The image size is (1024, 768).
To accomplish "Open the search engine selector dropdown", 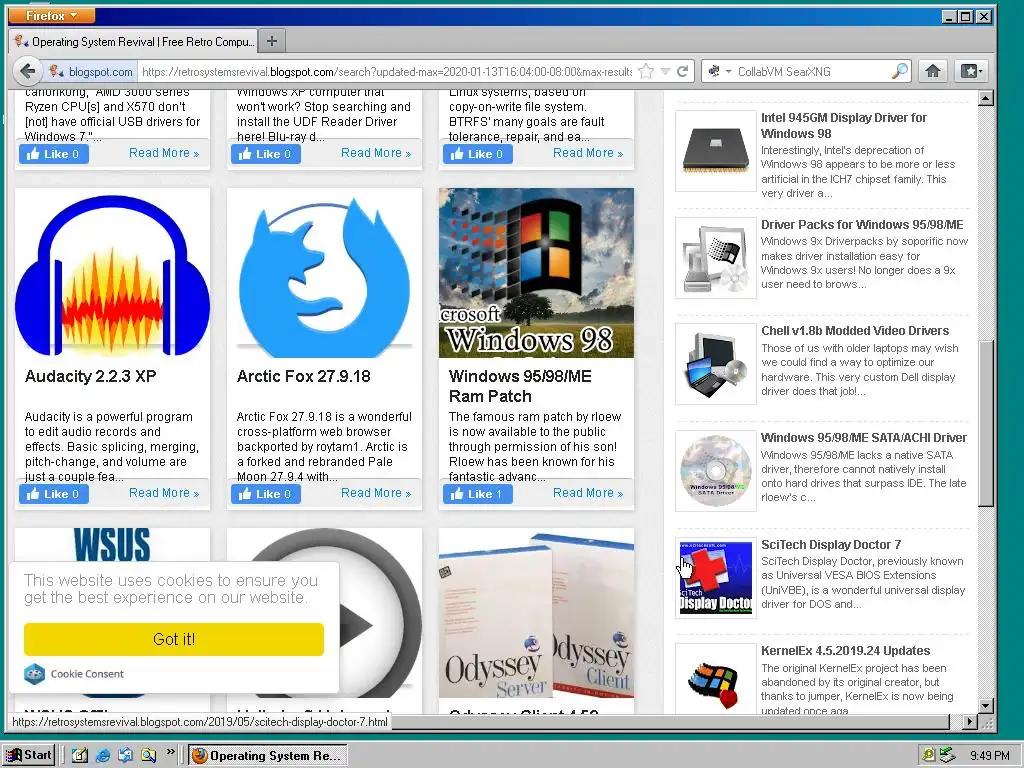I will pyautogui.click(x=719, y=71).
